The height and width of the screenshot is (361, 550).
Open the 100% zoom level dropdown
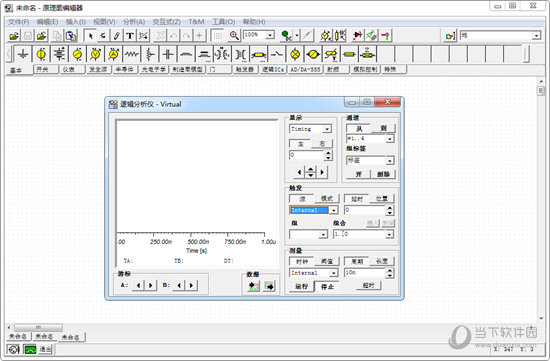(270, 35)
